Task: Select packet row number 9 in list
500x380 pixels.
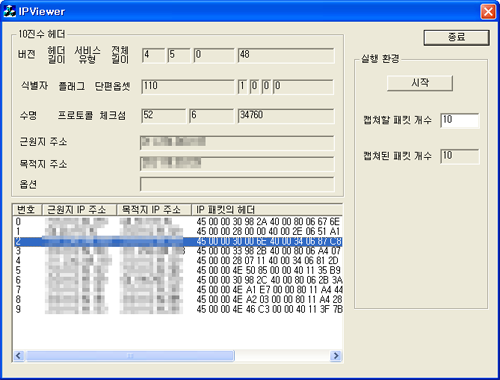Action: tap(178, 309)
